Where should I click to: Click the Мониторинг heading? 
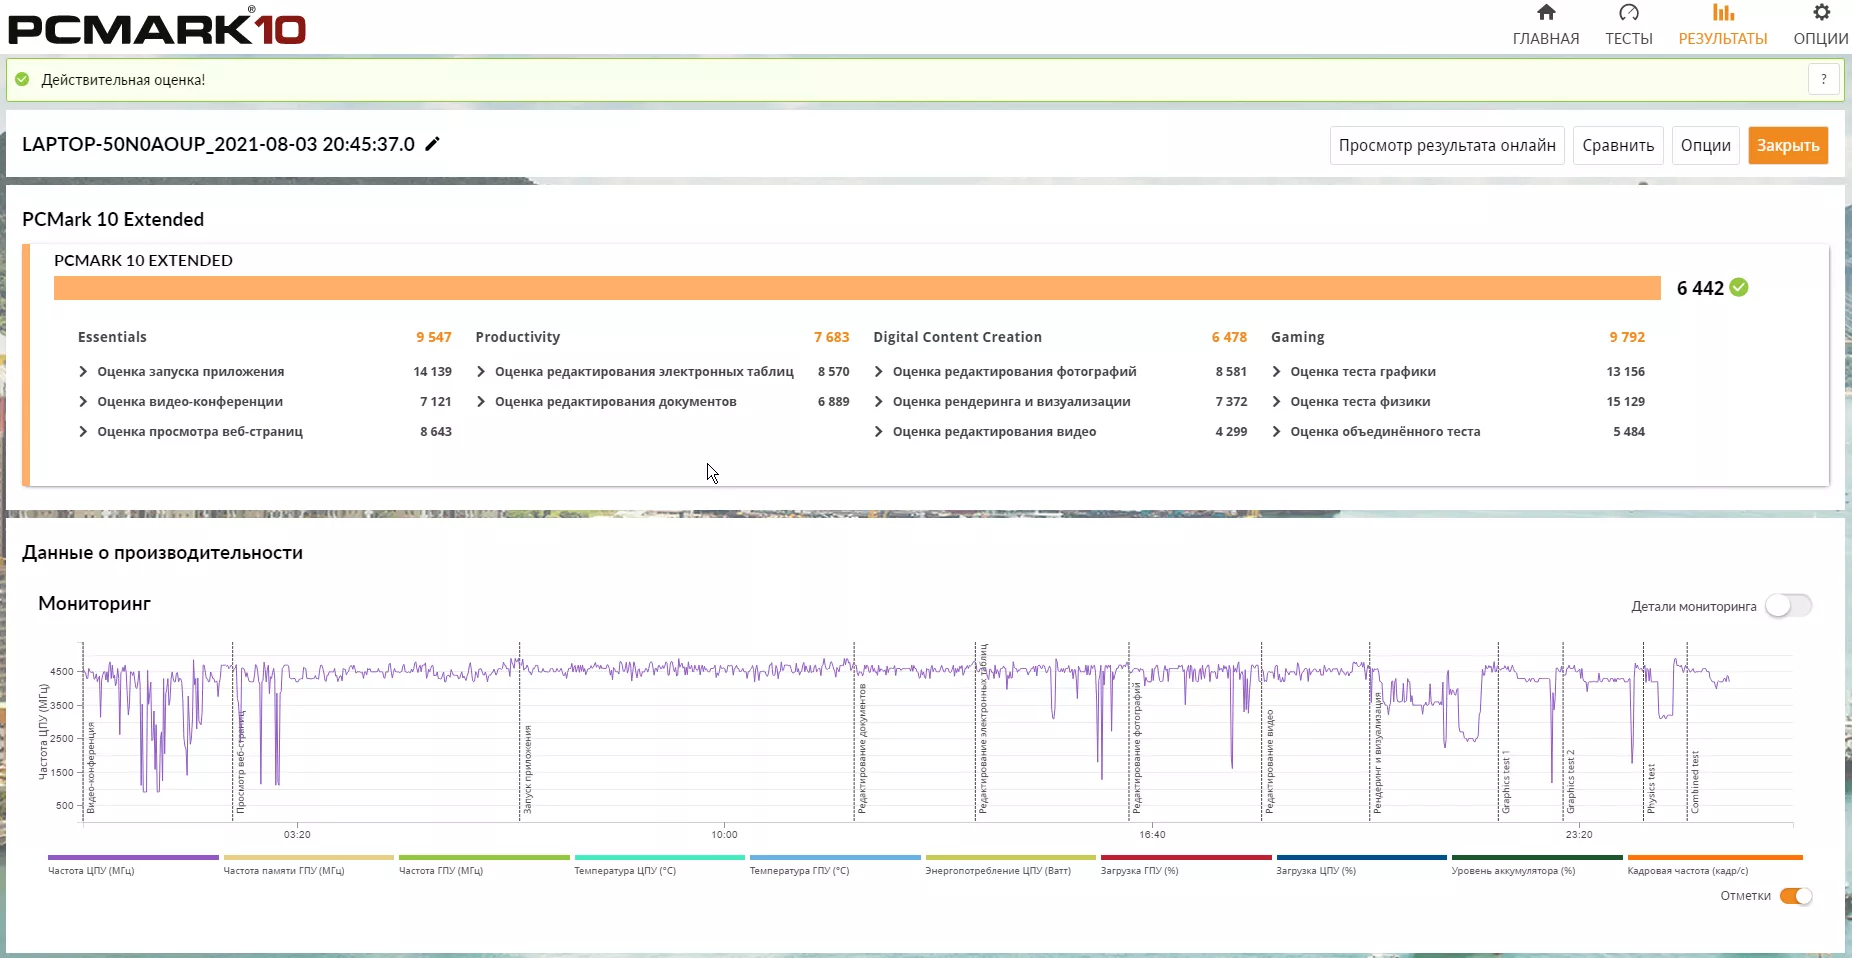pyautogui.click(x=95, y=604)
